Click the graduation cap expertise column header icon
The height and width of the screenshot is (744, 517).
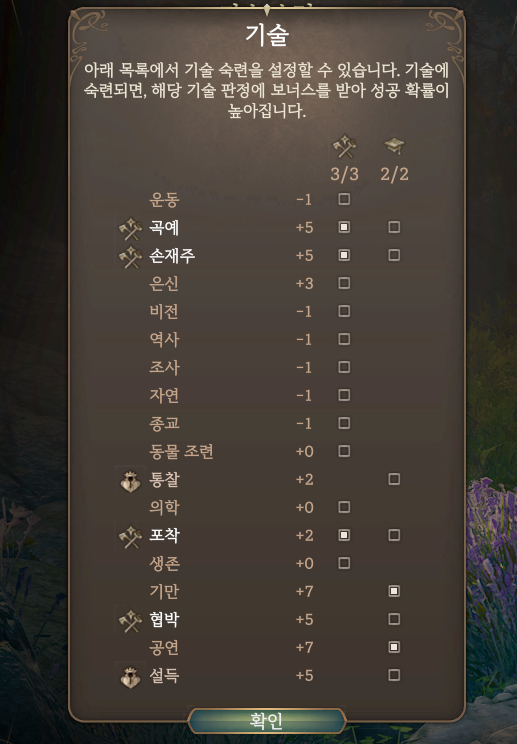pos(394,146)
